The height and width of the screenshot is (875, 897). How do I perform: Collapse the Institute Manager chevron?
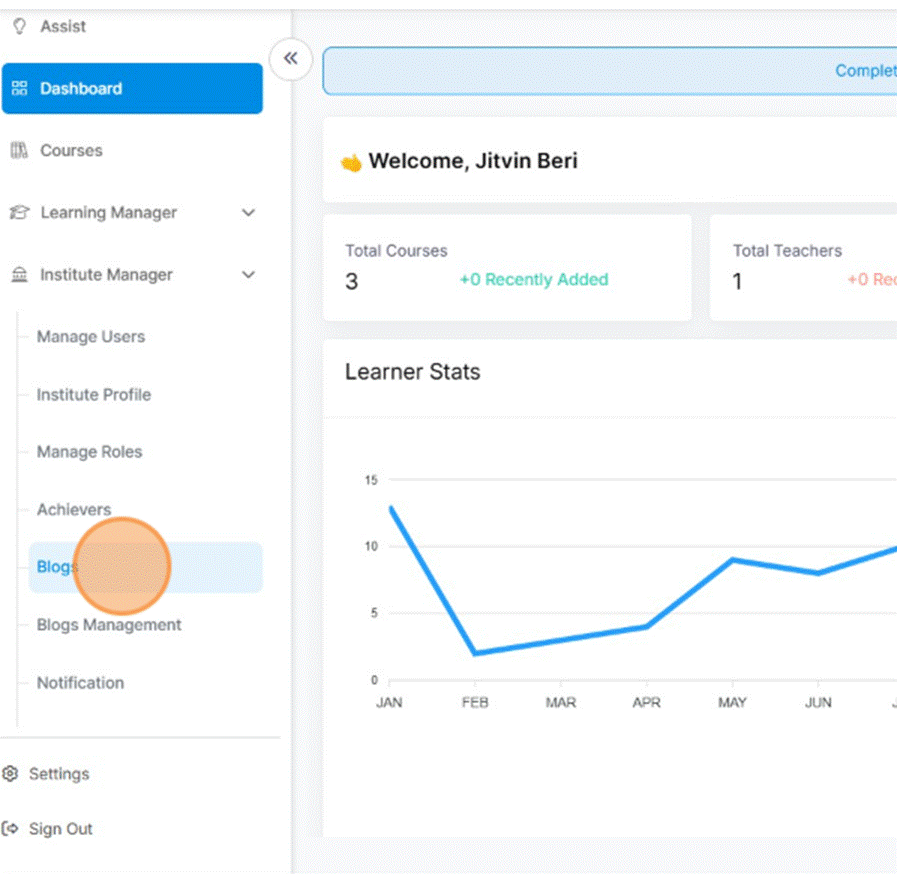click(x=249, y=275)
